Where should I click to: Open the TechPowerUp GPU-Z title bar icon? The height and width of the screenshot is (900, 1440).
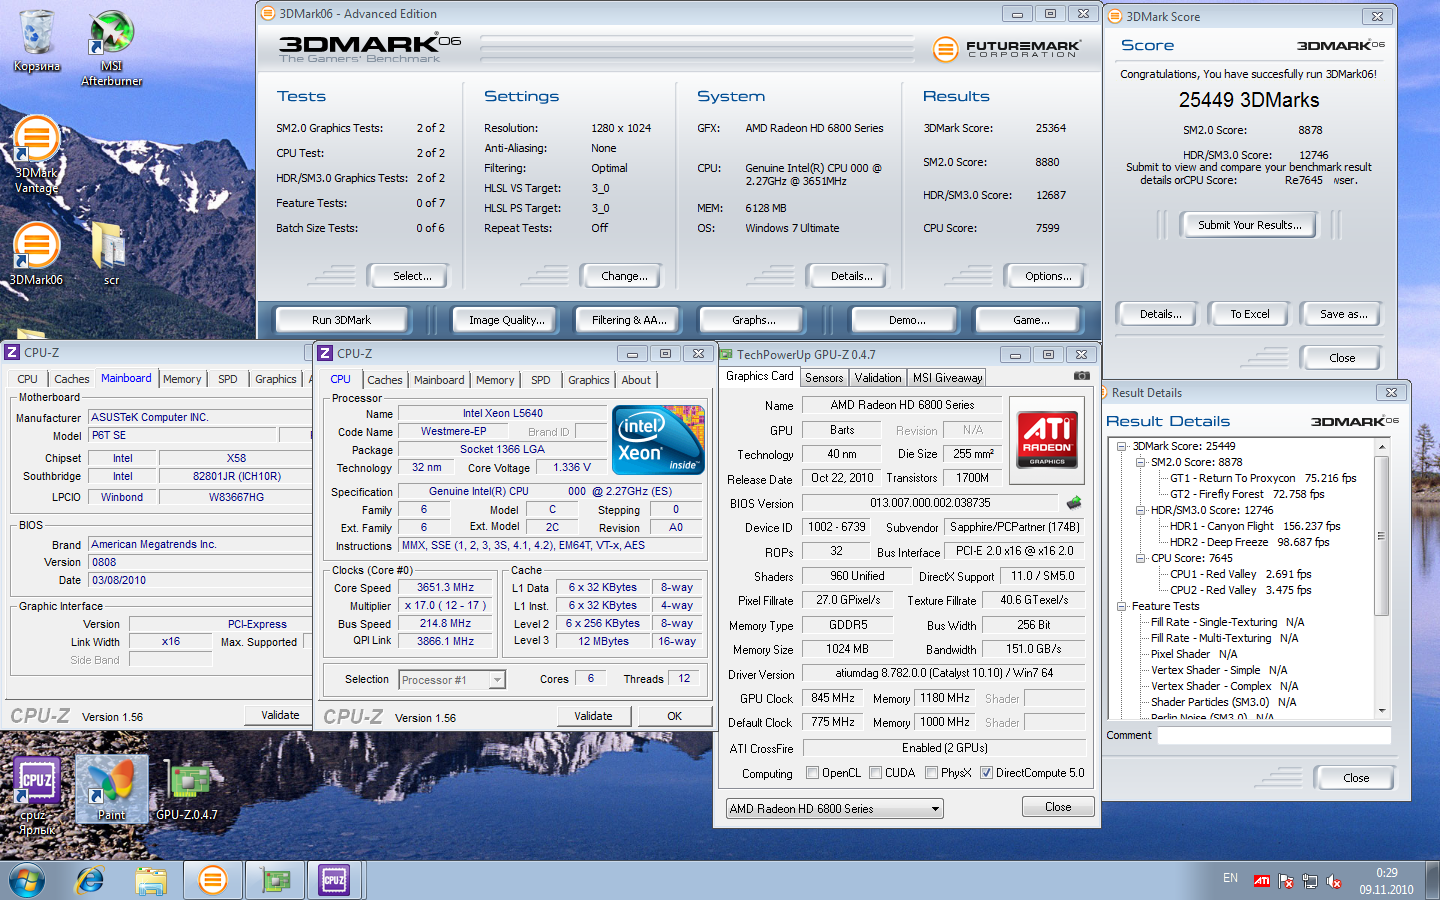point(726,354)
